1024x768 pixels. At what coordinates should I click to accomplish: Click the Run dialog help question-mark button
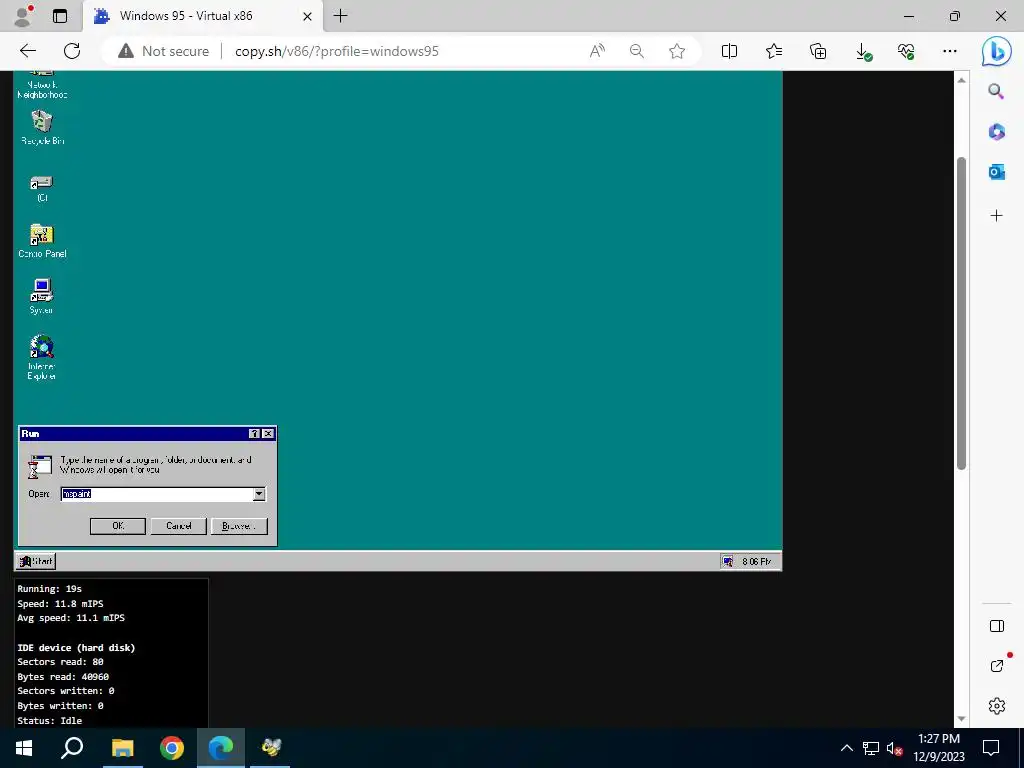255,434
